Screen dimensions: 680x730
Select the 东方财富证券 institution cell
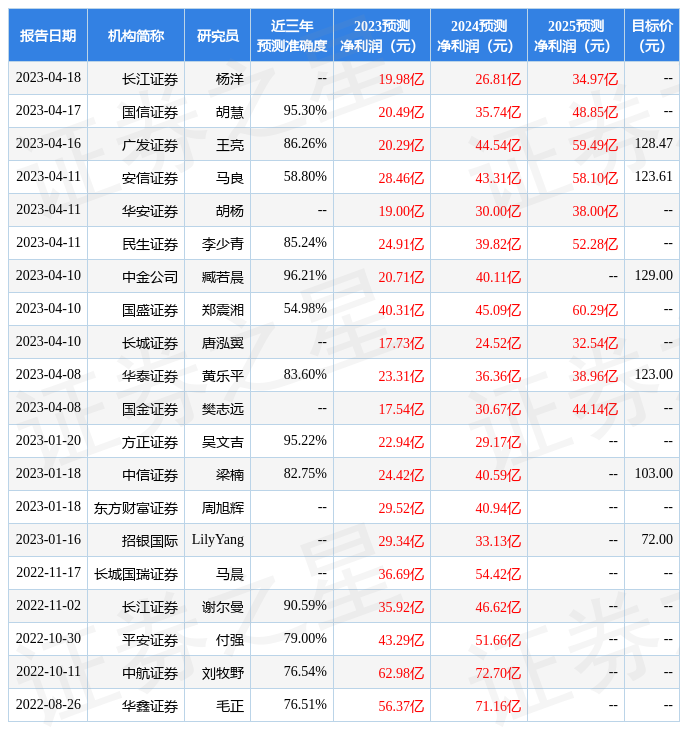click(x=136, y=508)
